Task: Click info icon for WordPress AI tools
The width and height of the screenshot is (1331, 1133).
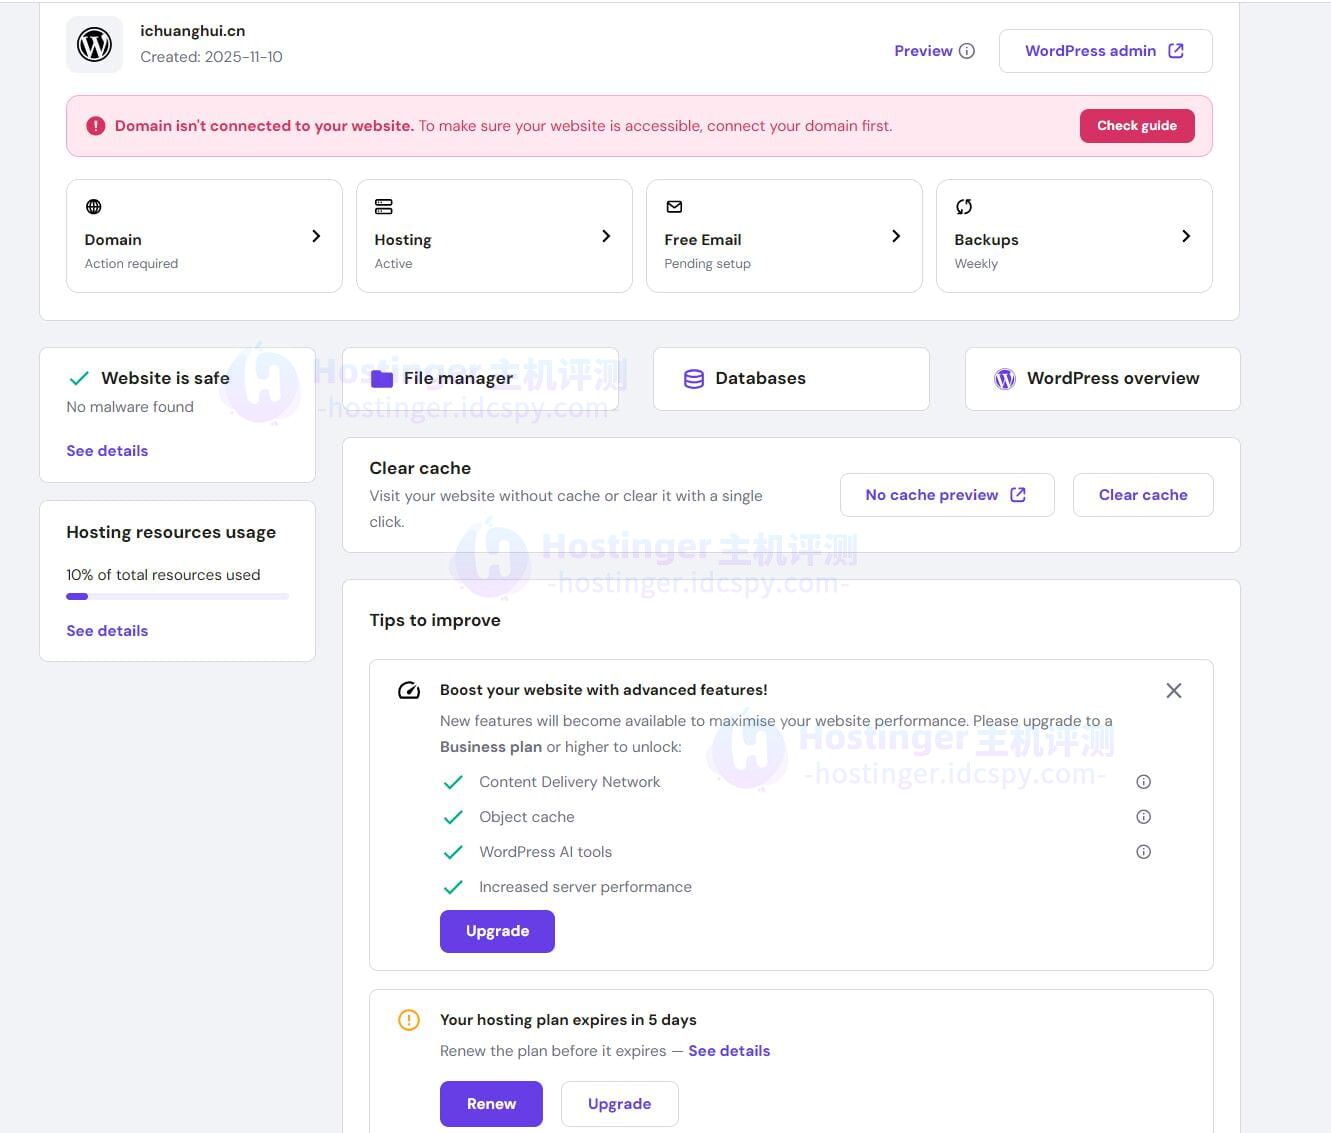Action: pos(1143,852)
